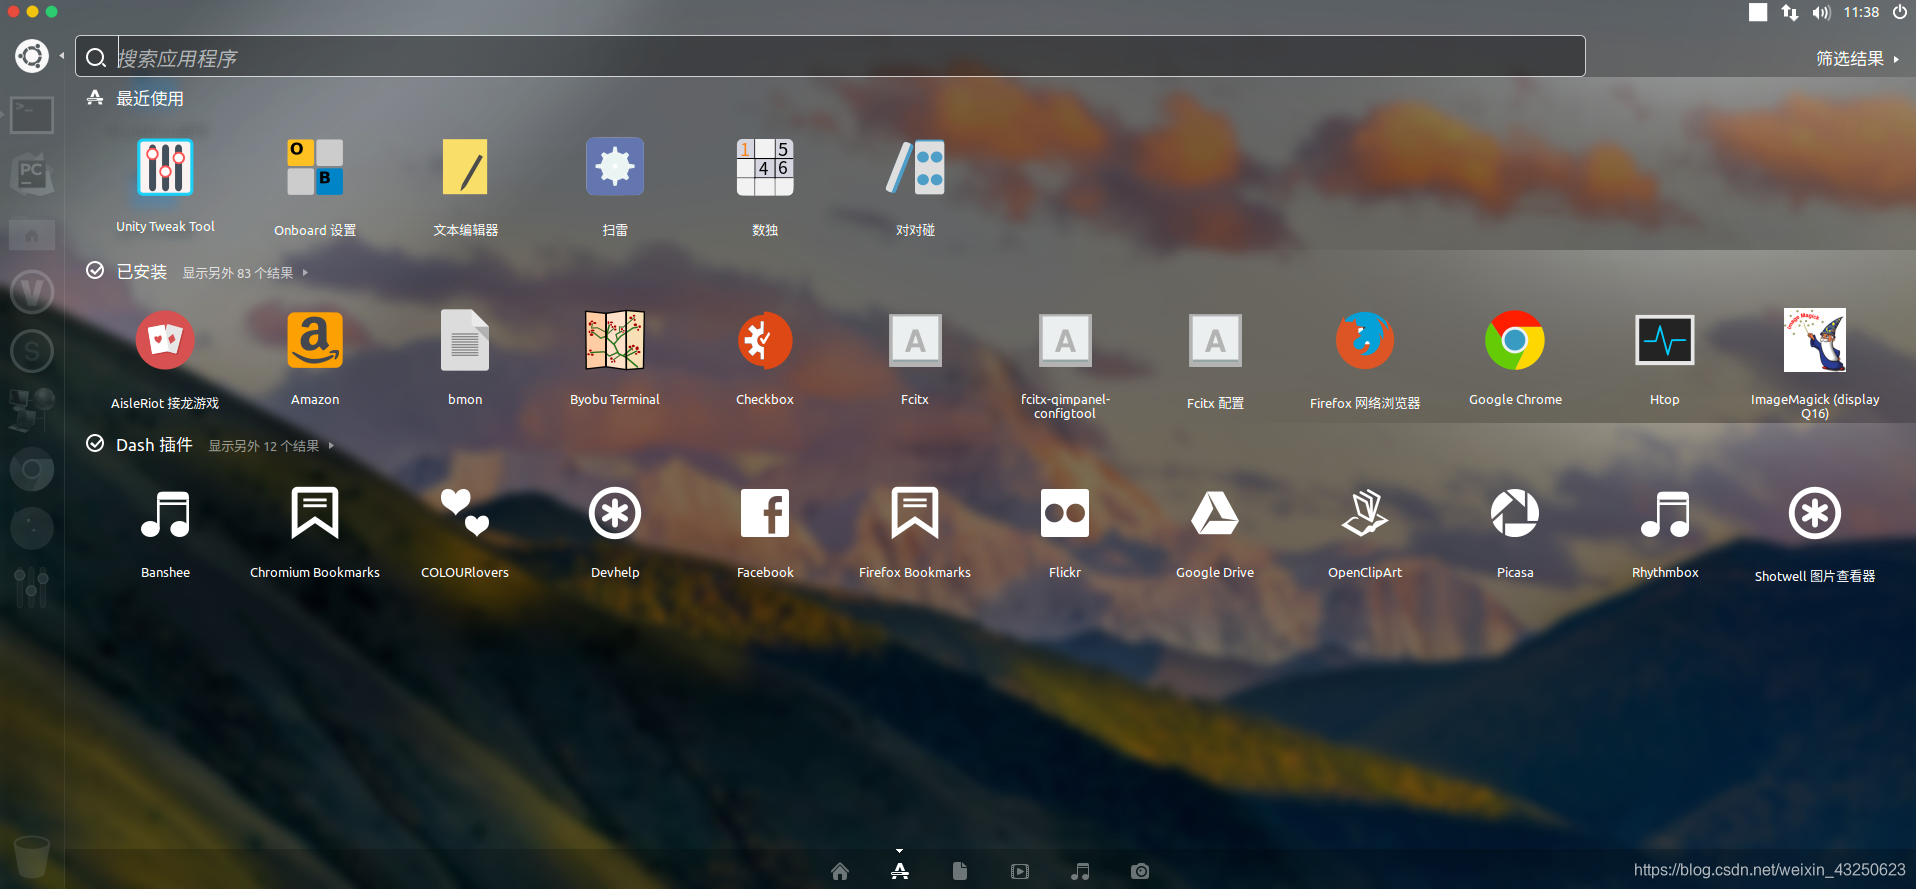Open the network indicator menu
Screen dimensions: 1916x889
(x=1790, y=12)
